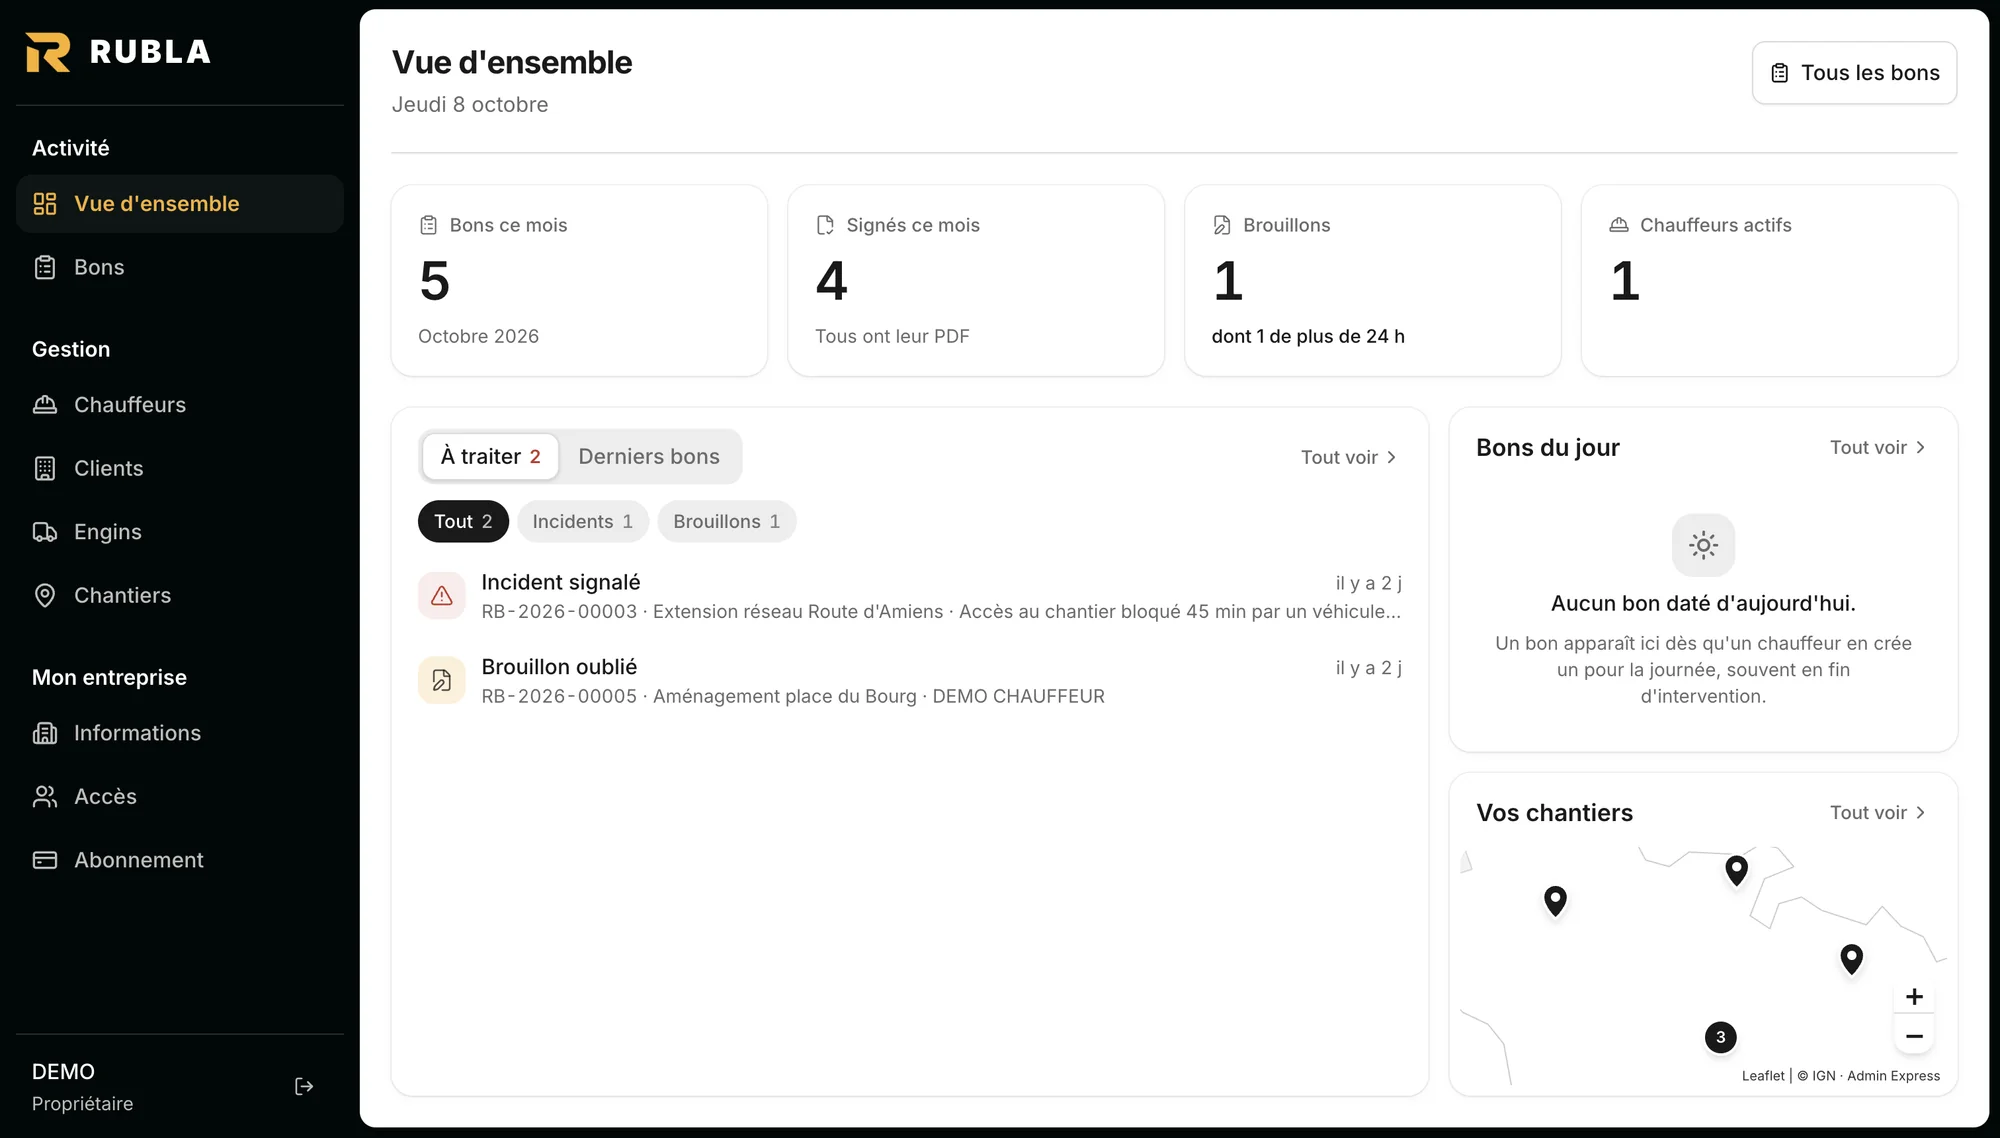Click the DEMO Propriétaire user label
The height and width of the screenshot is (1138, 2000).
point(83,1087)
